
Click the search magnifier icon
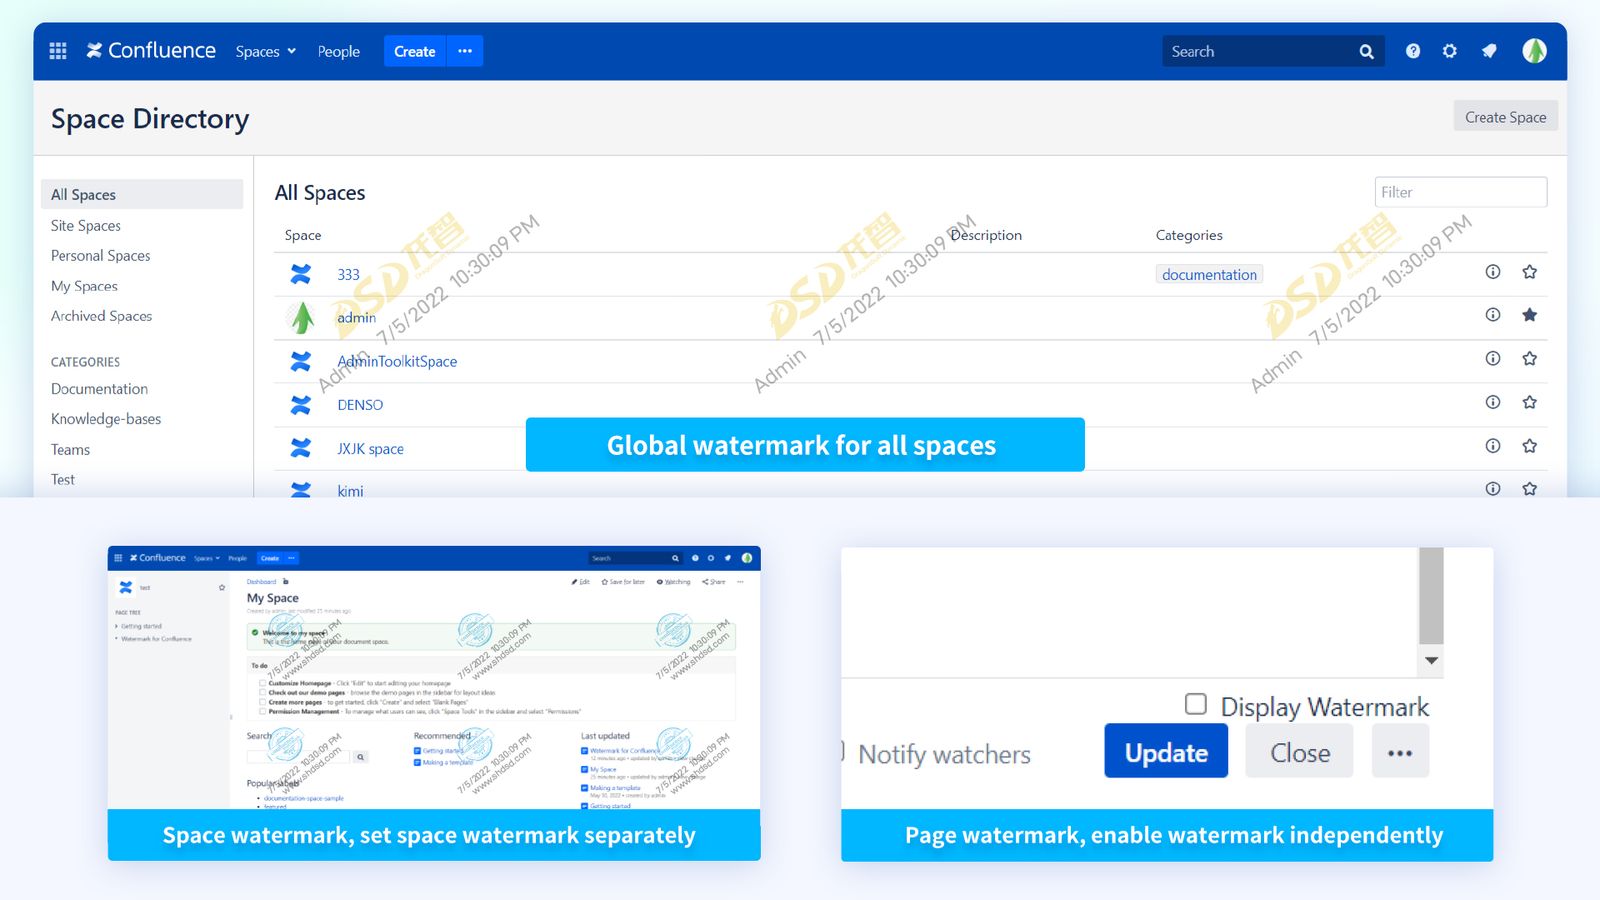coord(1367,51)
